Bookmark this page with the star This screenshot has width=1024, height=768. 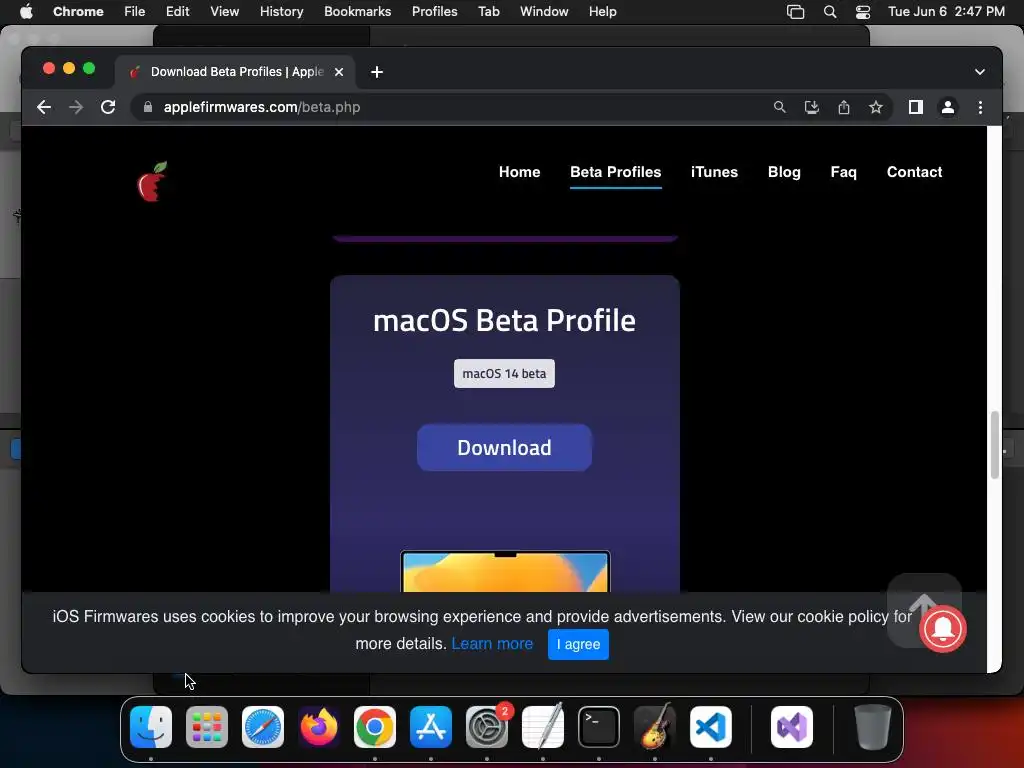point(876,107)
